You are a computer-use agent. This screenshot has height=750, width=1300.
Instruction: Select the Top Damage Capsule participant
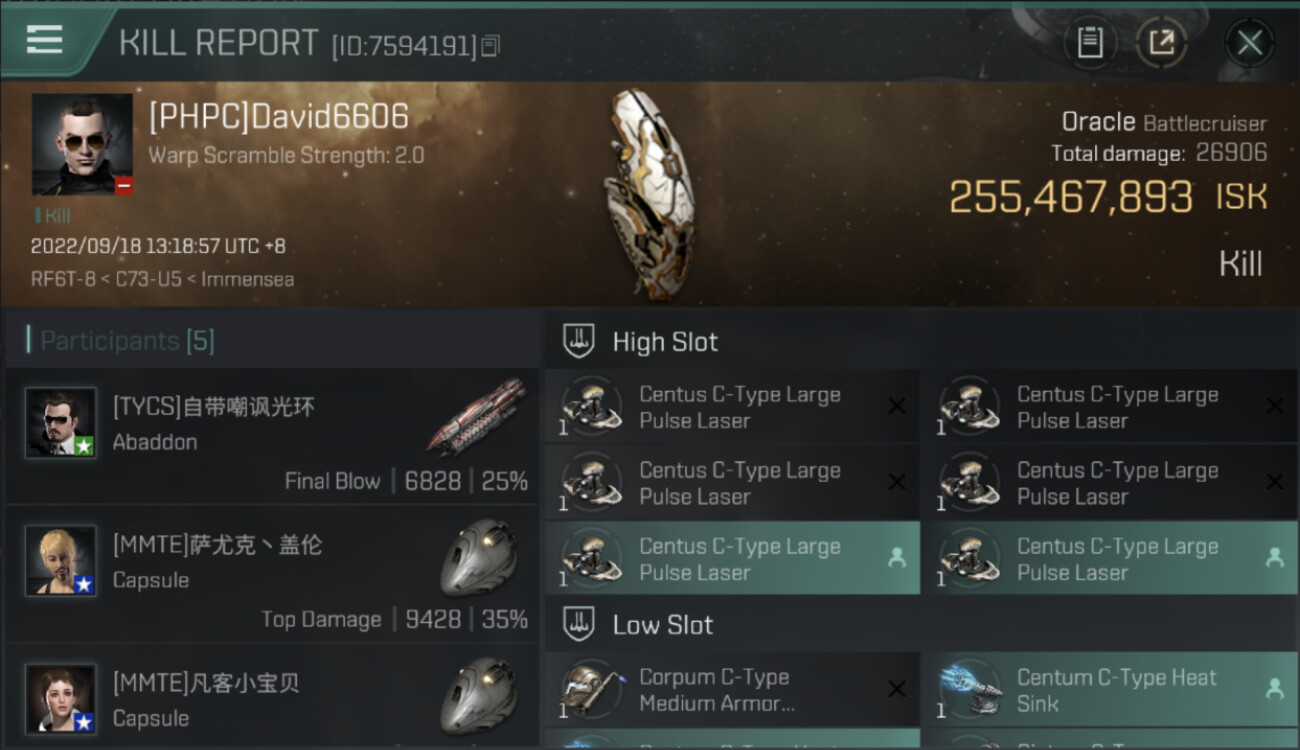[272, 574]
